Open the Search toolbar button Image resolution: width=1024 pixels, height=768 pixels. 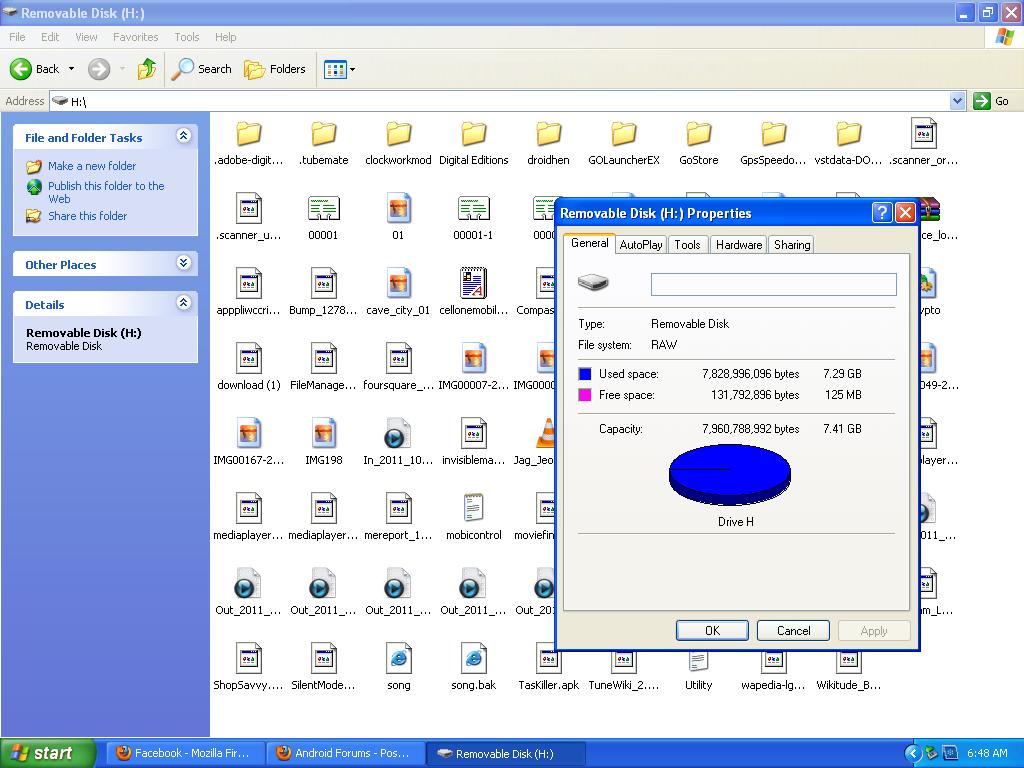202,69
